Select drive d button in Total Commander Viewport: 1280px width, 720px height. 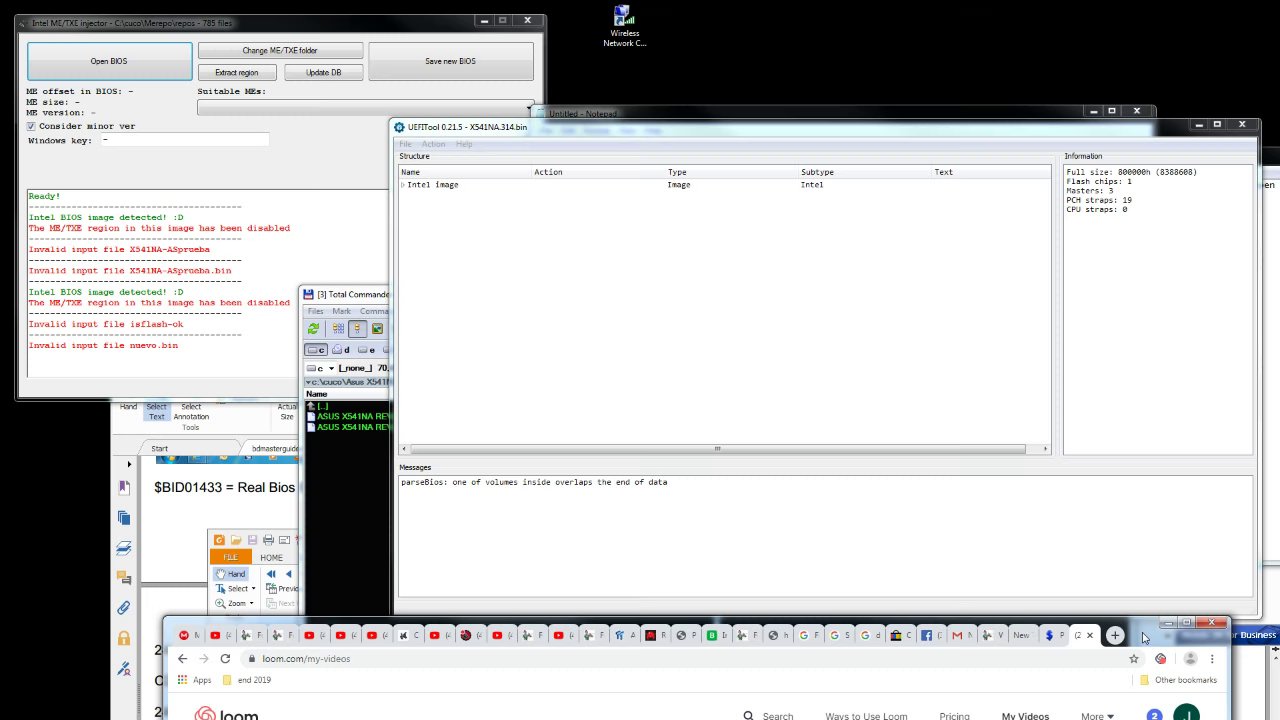click(342, 350)
